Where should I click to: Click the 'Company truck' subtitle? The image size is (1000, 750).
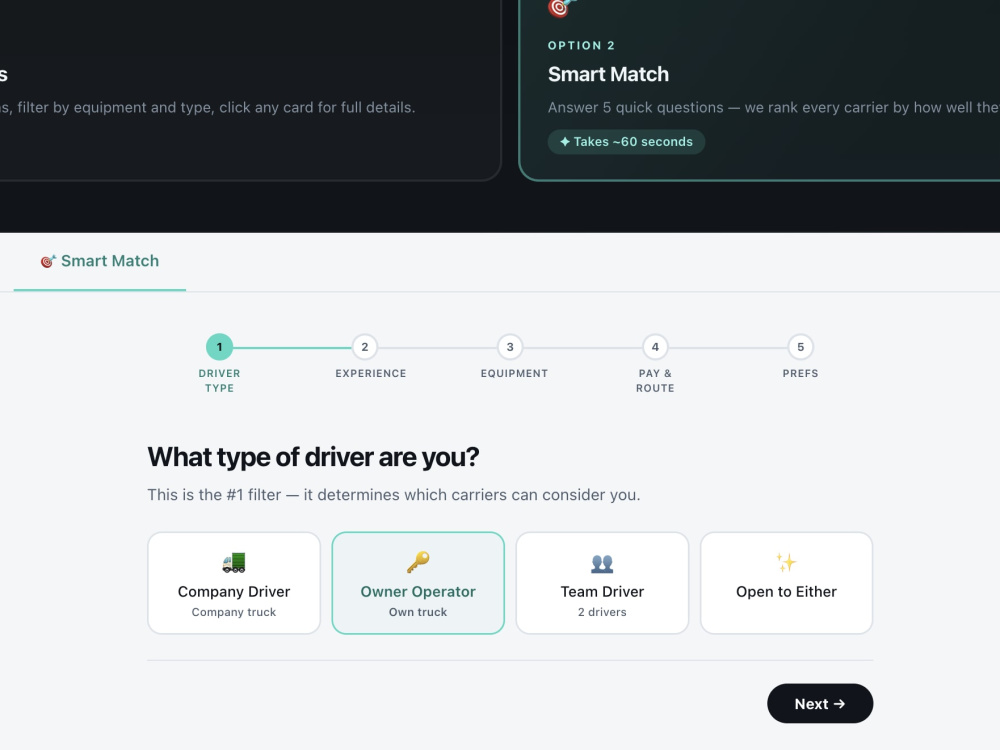pos(233,612)
